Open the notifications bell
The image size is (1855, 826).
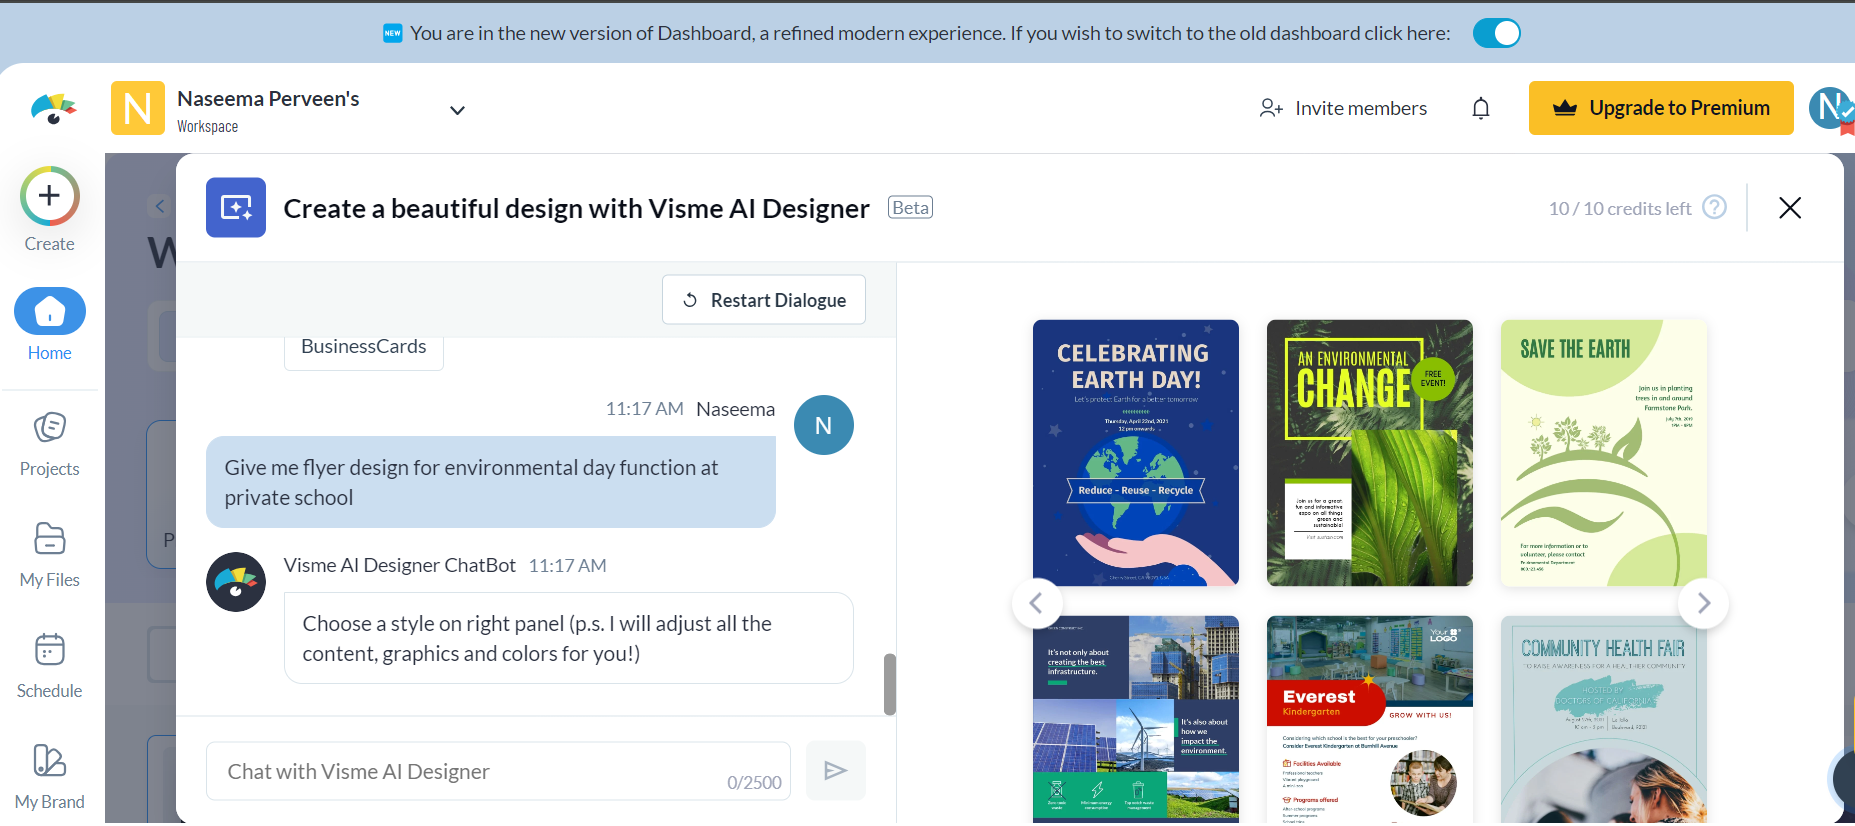pyautogui.click(x=1481, y=108)
